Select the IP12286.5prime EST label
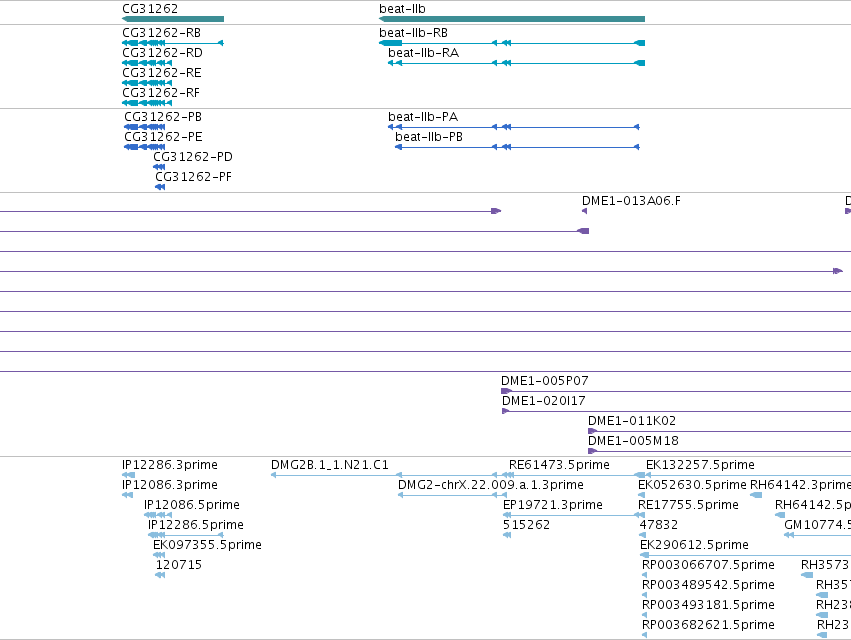This screenshot has width=851, height=640. point(196,525)
